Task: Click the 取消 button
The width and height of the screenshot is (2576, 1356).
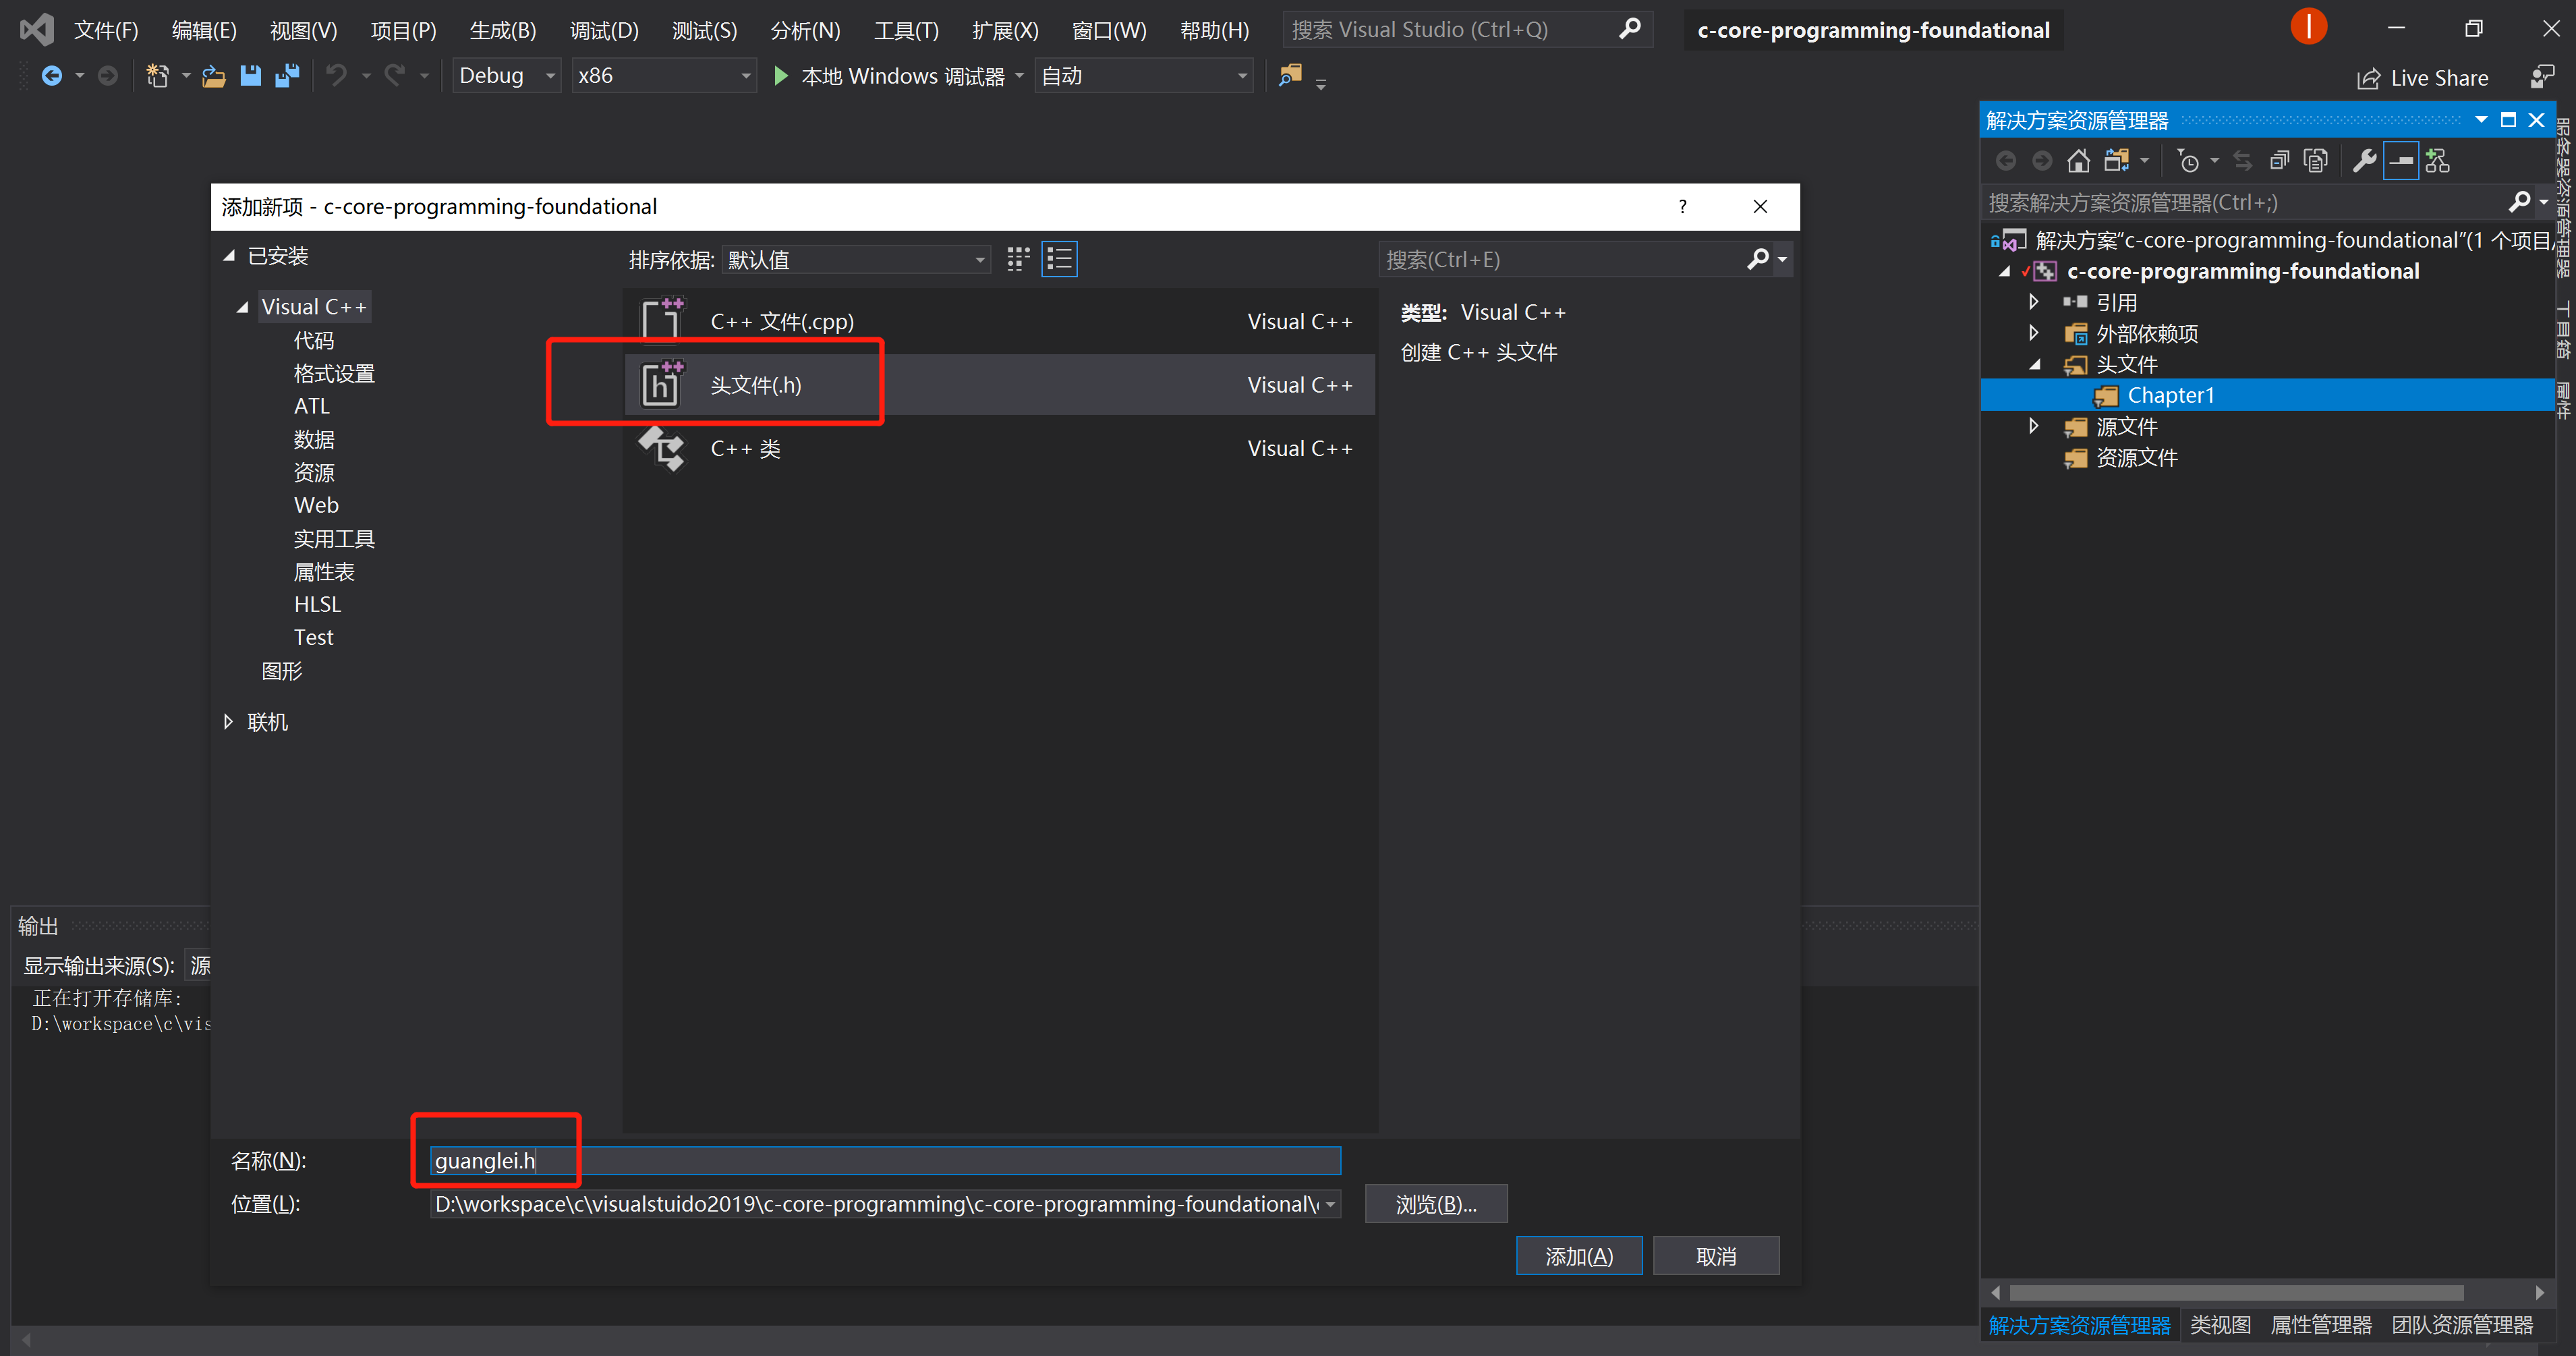Action: (1716, 1256)
